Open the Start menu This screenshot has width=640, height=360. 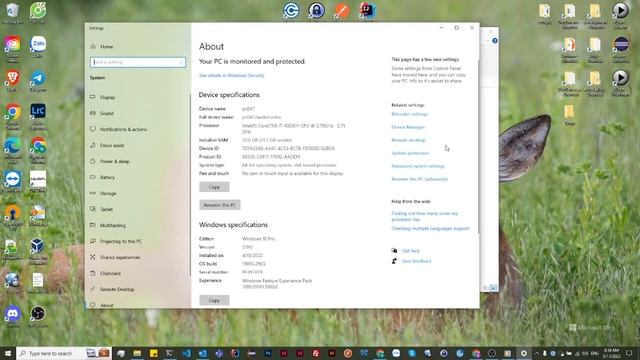[x=8, y=353]
